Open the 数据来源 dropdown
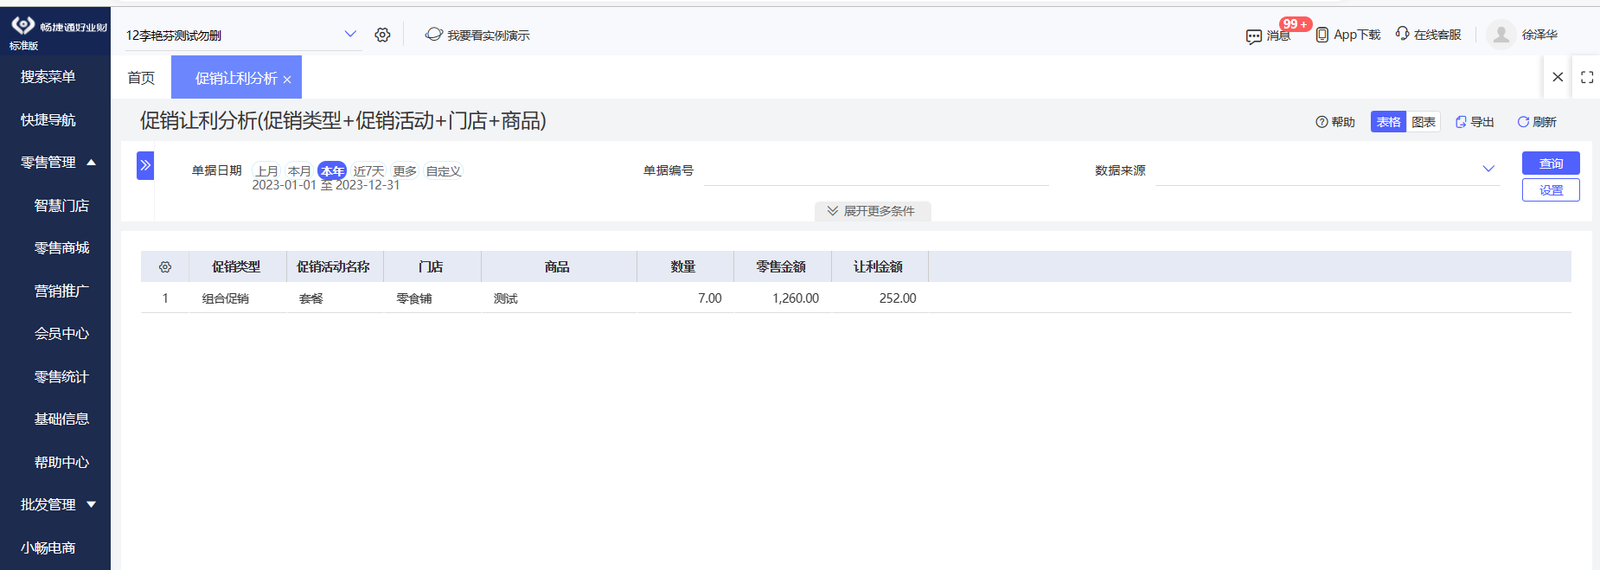Image resolution: width=1600 pixels, height=570 pixels. click(x=1328, y=170)
